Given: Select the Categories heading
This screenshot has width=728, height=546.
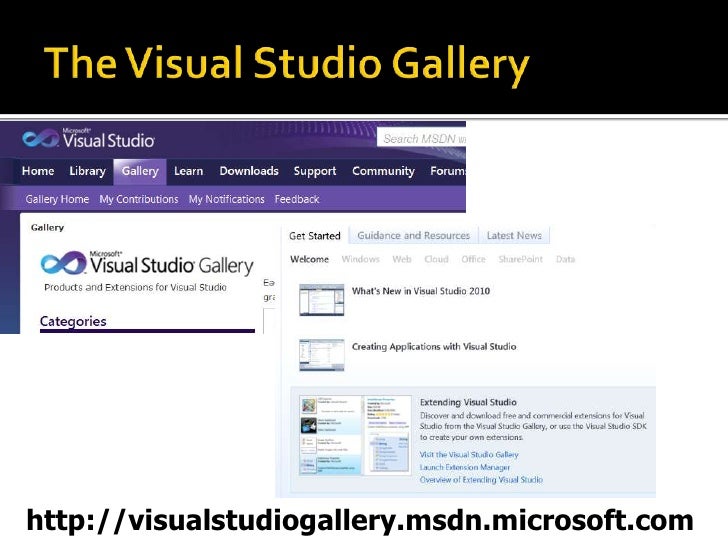Looking at the screenshot, I should coord(73,321).
